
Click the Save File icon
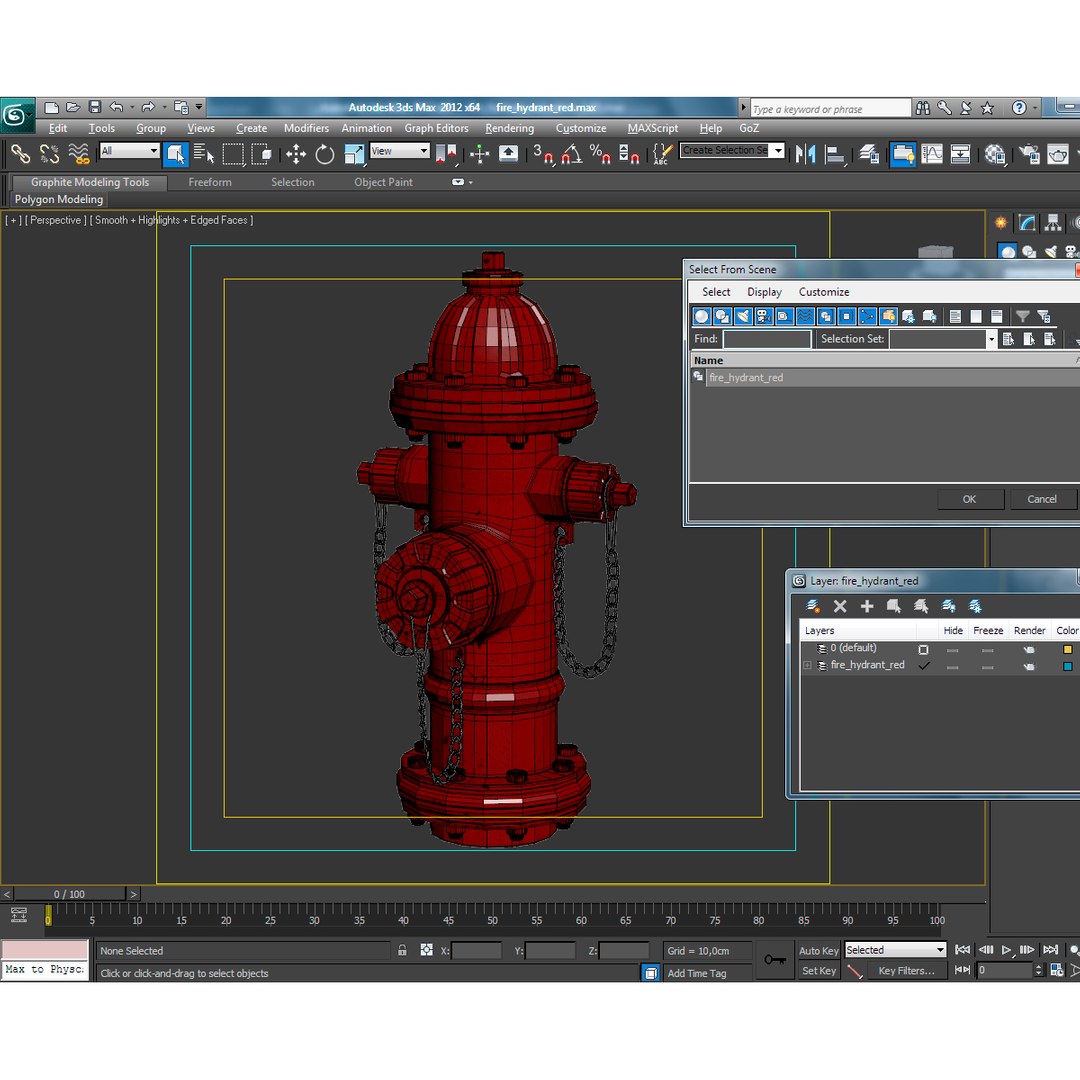pyautogui.click(x=95, y=107)
